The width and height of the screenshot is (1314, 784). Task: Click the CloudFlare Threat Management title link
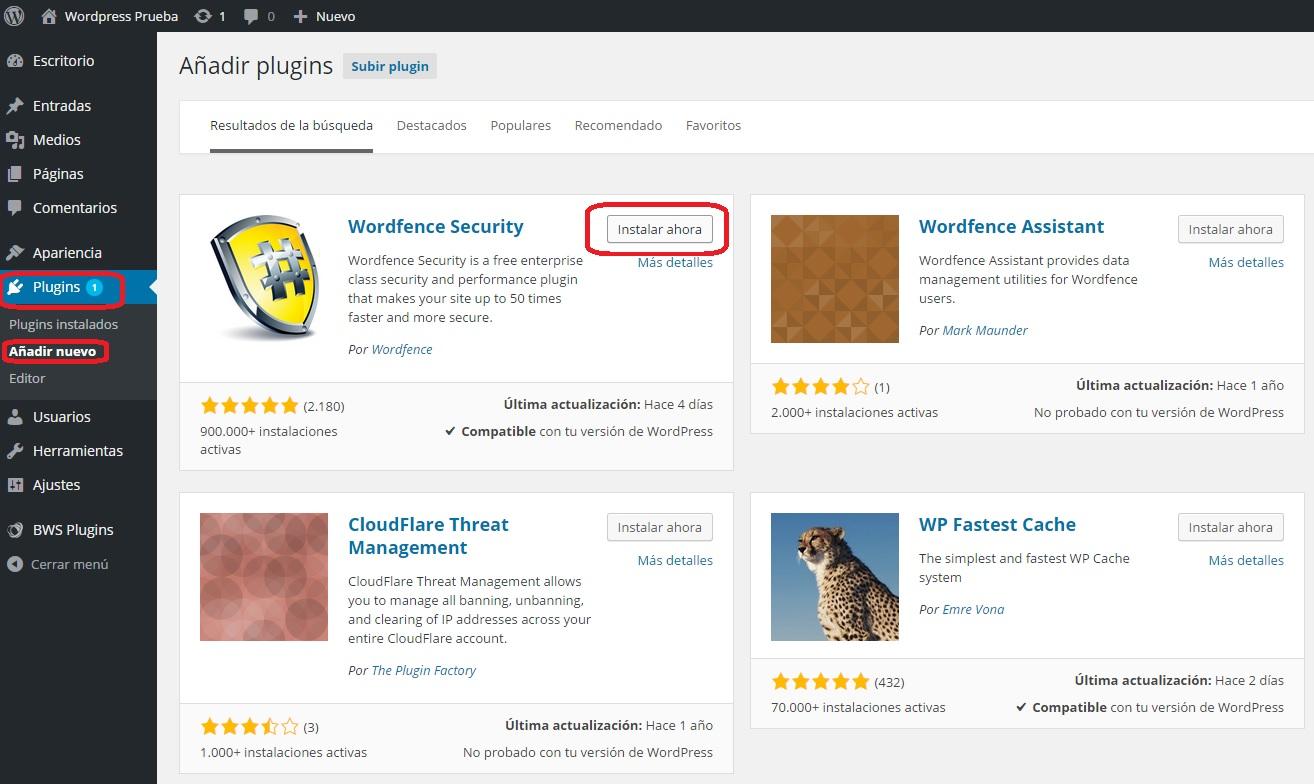tap(428, 536)
